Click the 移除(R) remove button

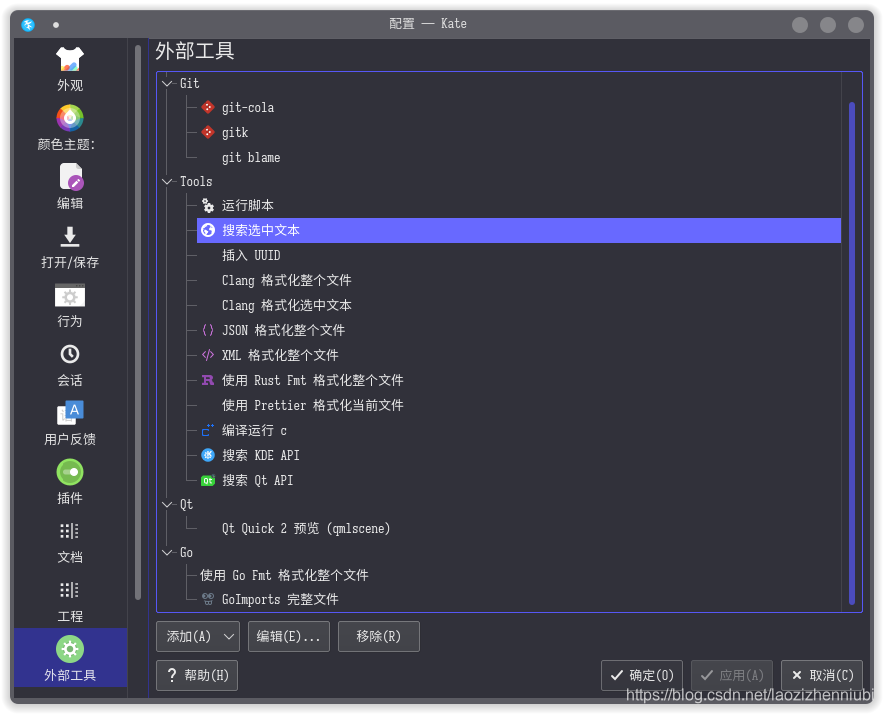379,636
